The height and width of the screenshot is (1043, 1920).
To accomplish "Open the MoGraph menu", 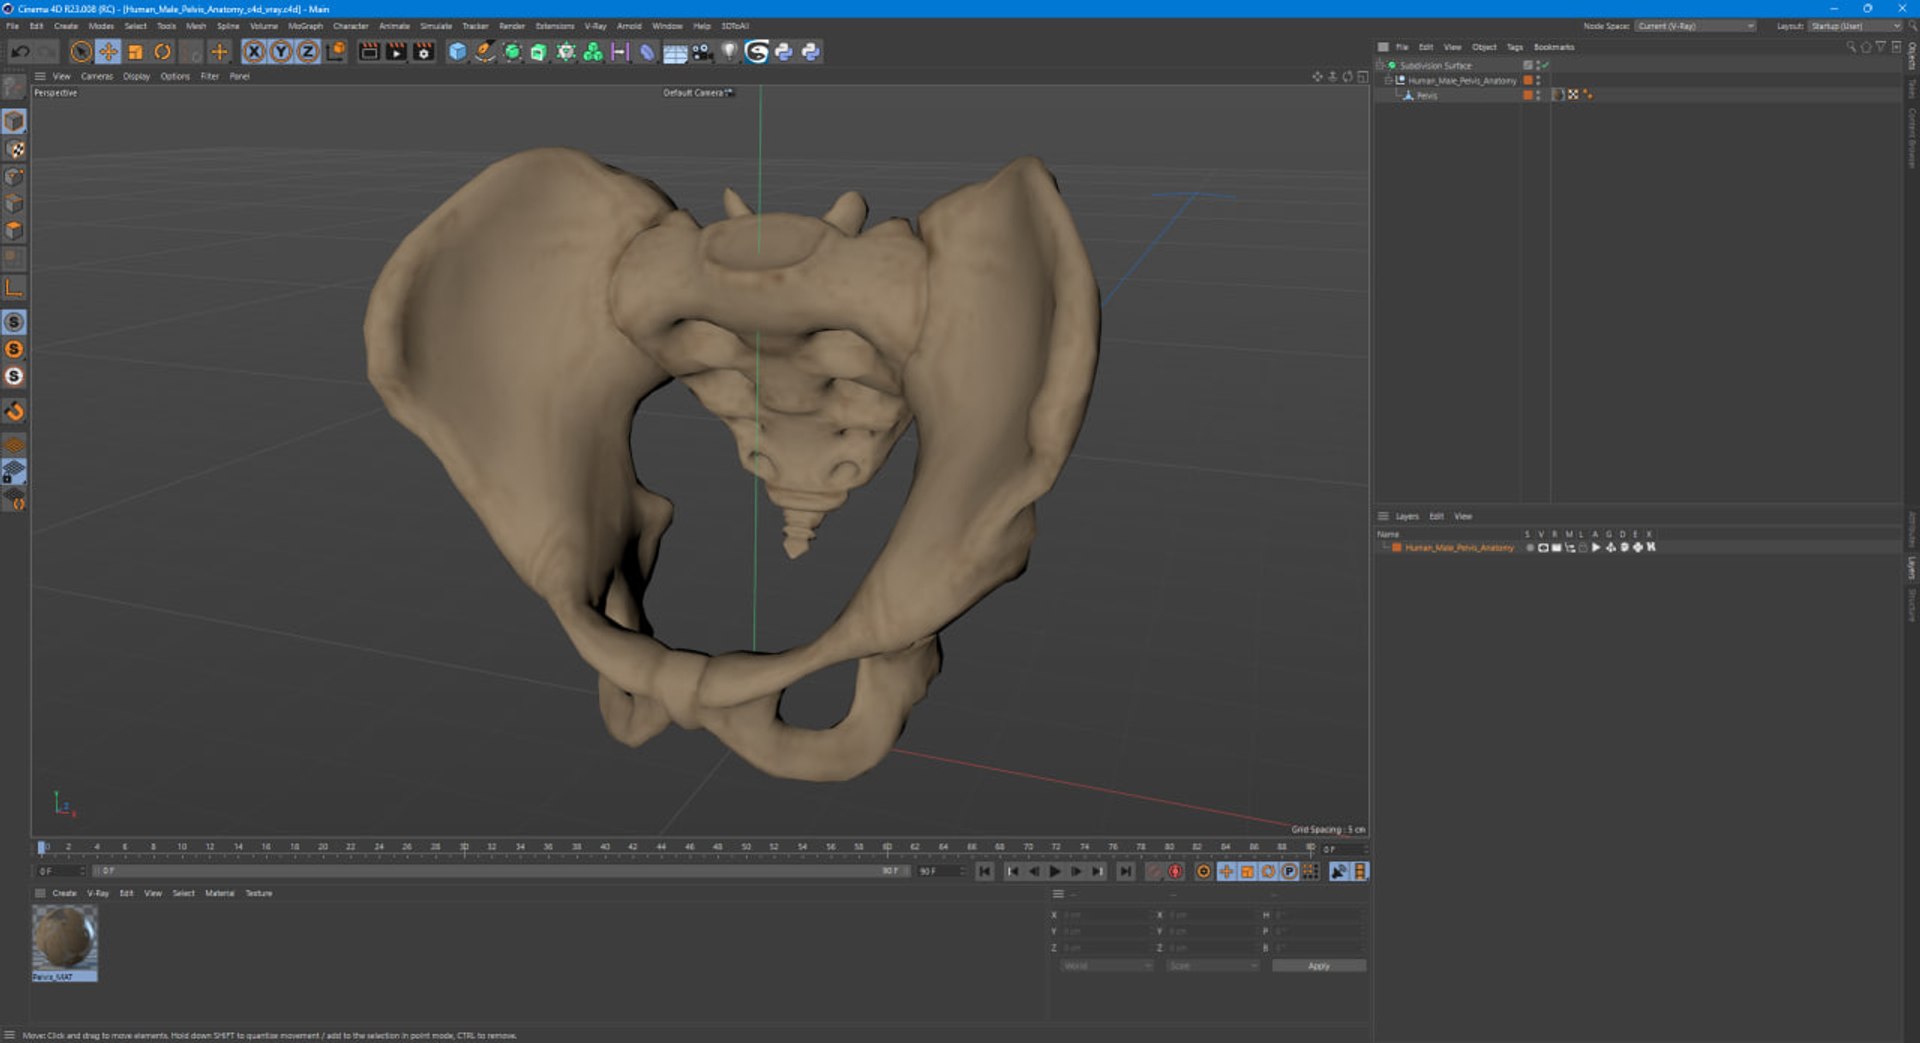I will (305, 26).
